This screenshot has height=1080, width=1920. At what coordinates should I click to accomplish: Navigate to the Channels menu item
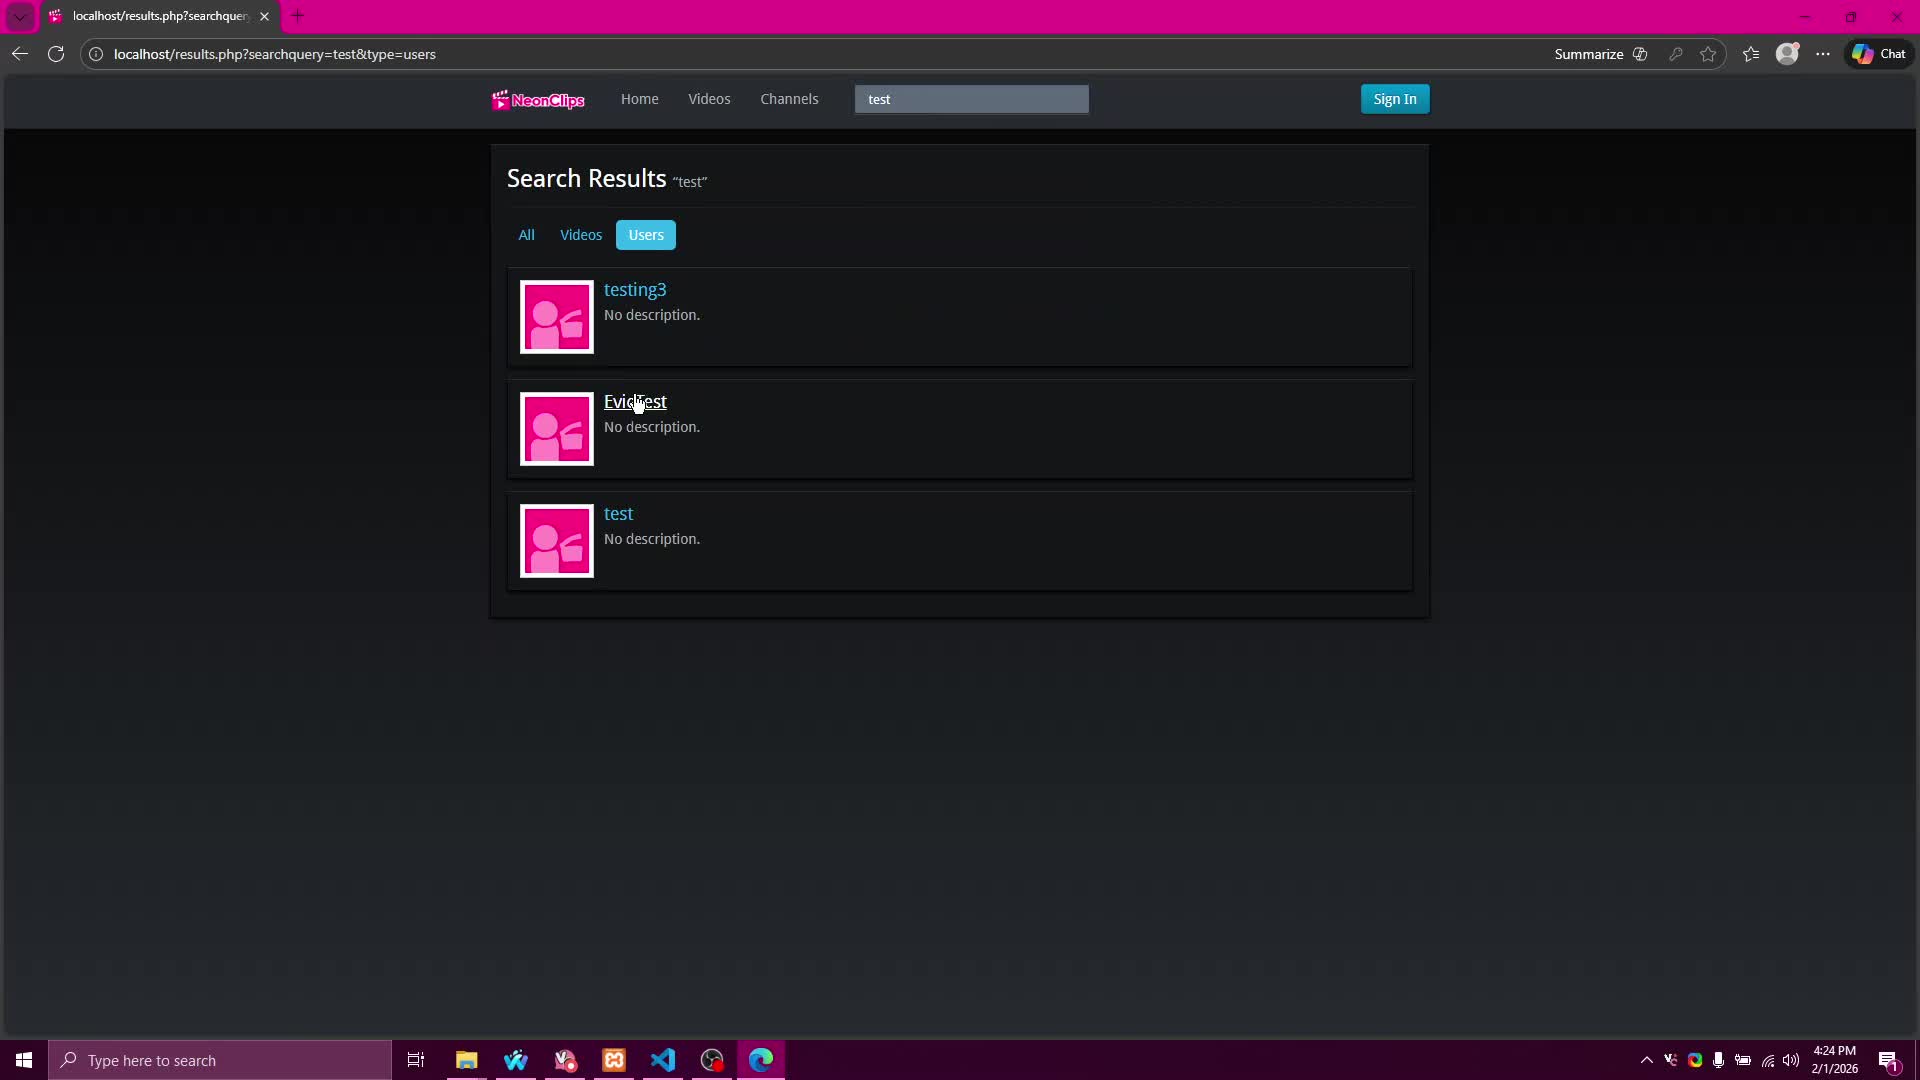(789, 99)
